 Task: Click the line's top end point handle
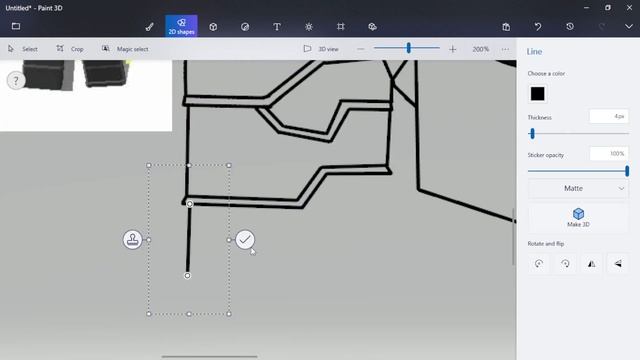click(x=190, y=203)
